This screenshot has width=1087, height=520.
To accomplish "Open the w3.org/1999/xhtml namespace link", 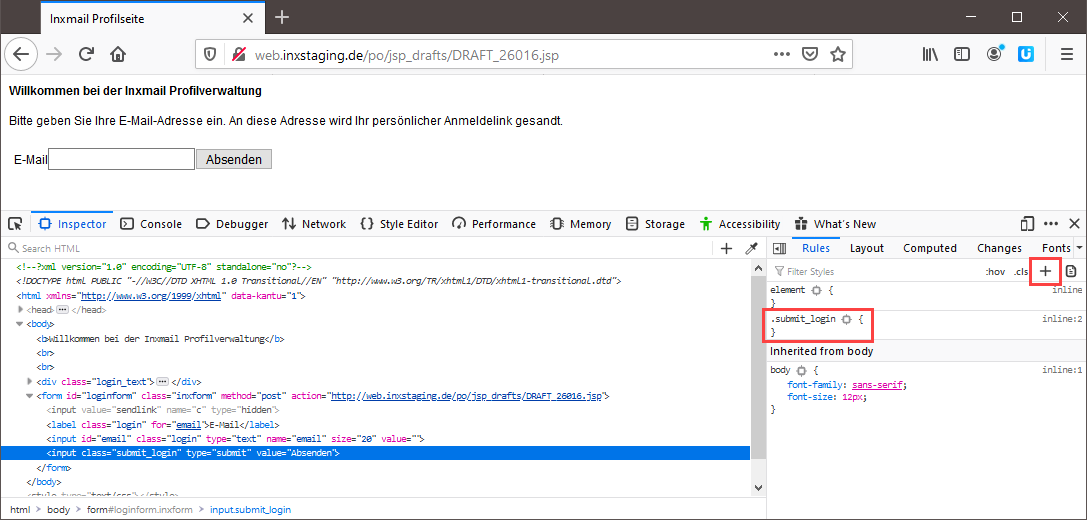I will tap(151, 296).
